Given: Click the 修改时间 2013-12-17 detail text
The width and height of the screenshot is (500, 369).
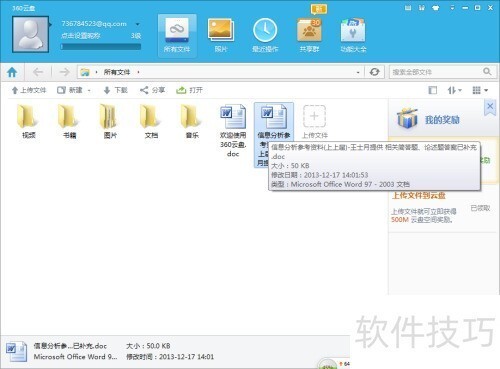Looking at the screenshot, I should point(170,357).
